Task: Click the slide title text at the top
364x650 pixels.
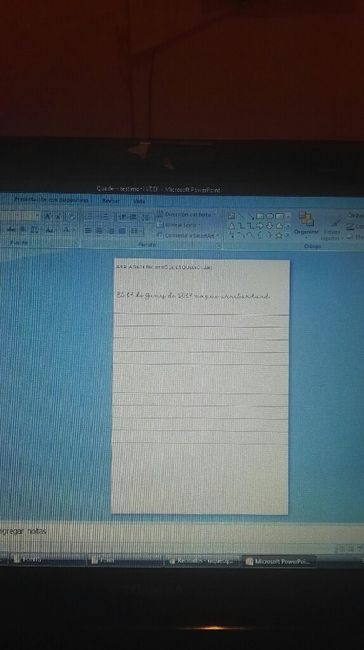Action: point(165,268)
